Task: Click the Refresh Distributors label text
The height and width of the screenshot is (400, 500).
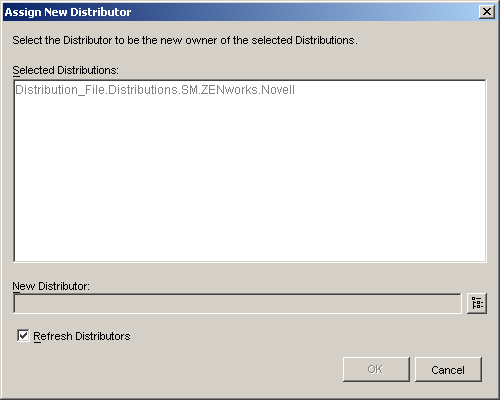Action: tap(82, 336)
